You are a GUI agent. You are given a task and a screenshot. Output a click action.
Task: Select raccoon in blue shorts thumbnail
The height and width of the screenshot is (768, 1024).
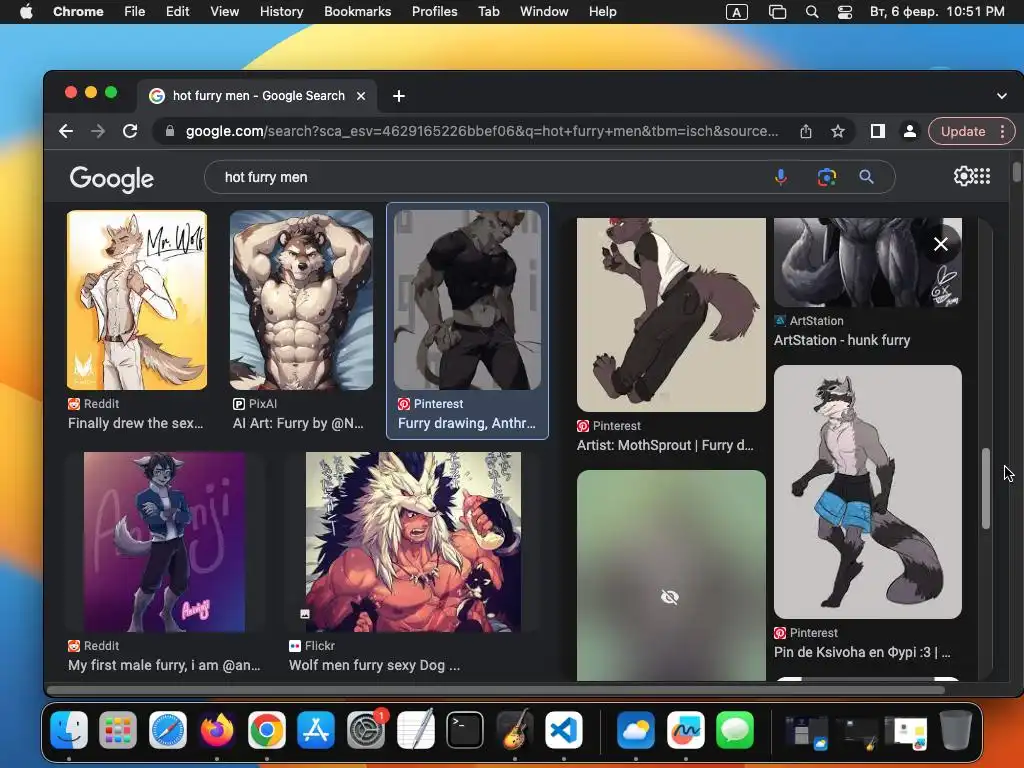[867, 492]
